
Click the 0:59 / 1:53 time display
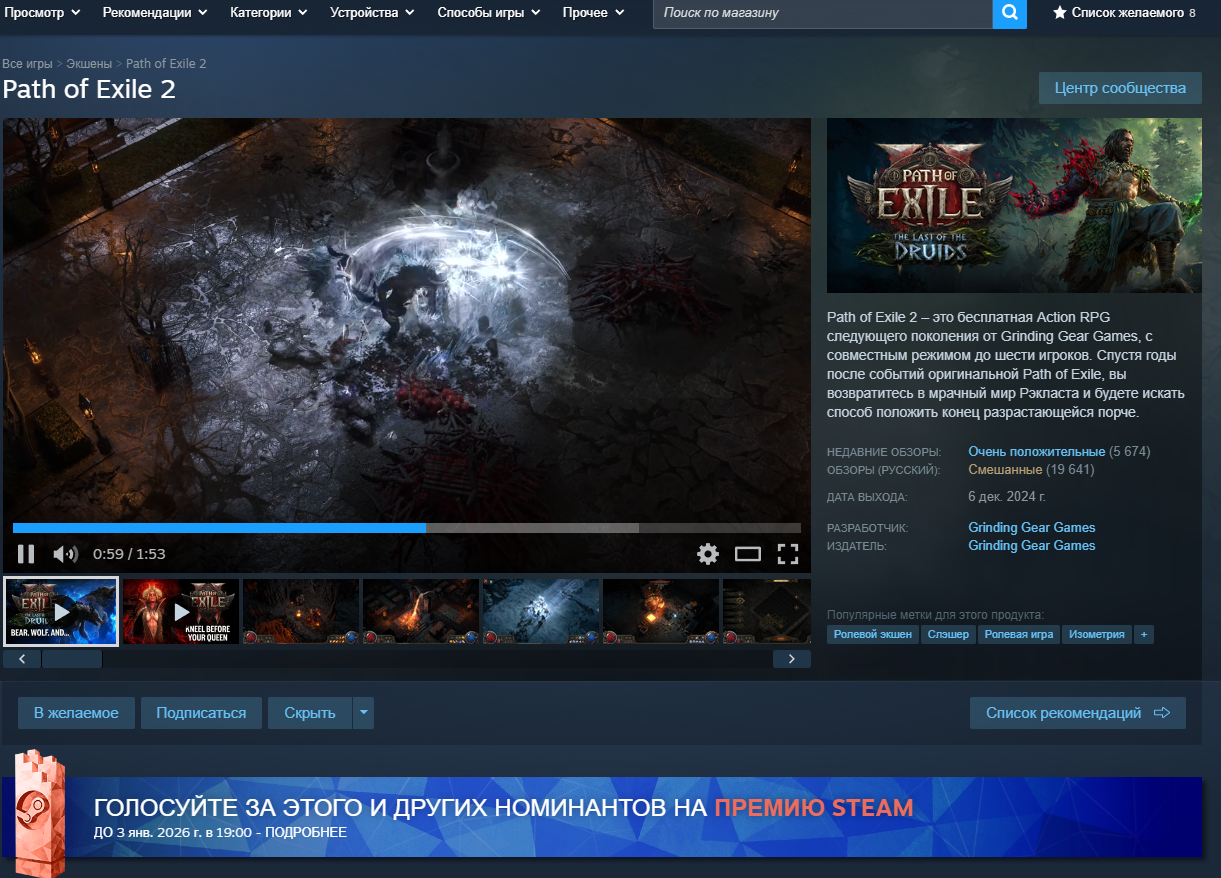pos(129,554)
